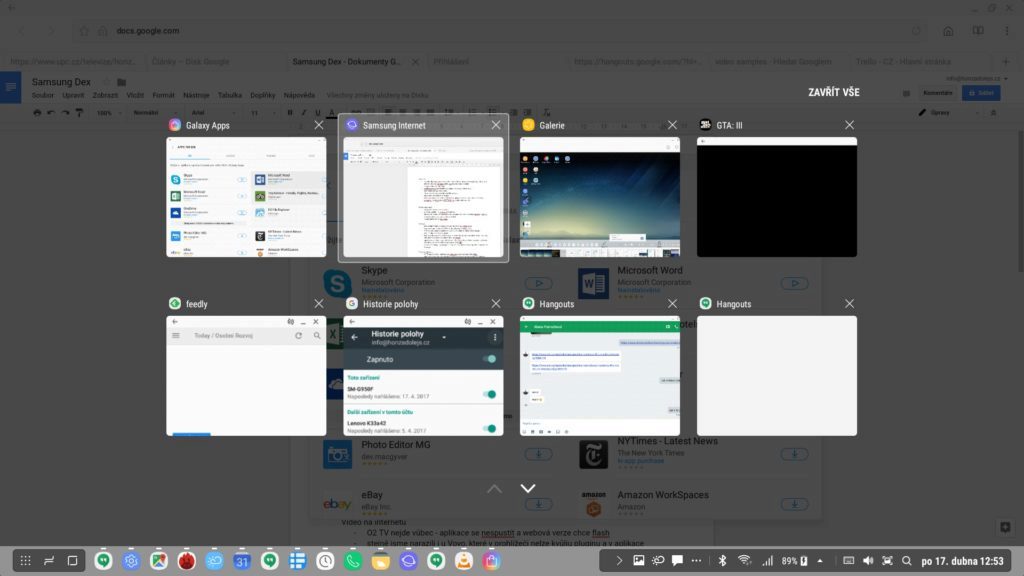Open Settings gear icon in the taskbar
This screenshot has height=576, width=1024.
click(x=131, y=561)
